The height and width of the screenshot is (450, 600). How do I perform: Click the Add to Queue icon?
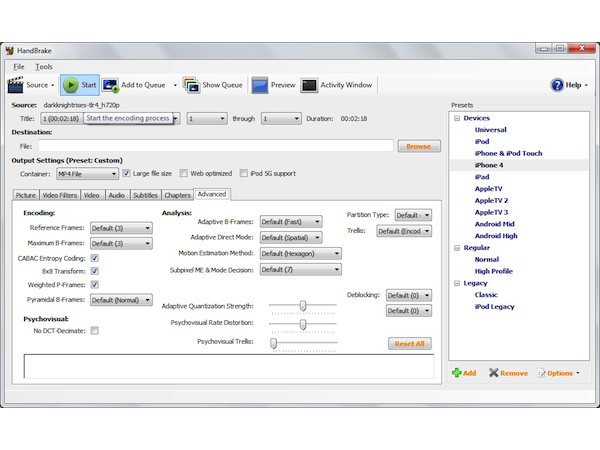(x=111, y=85)
